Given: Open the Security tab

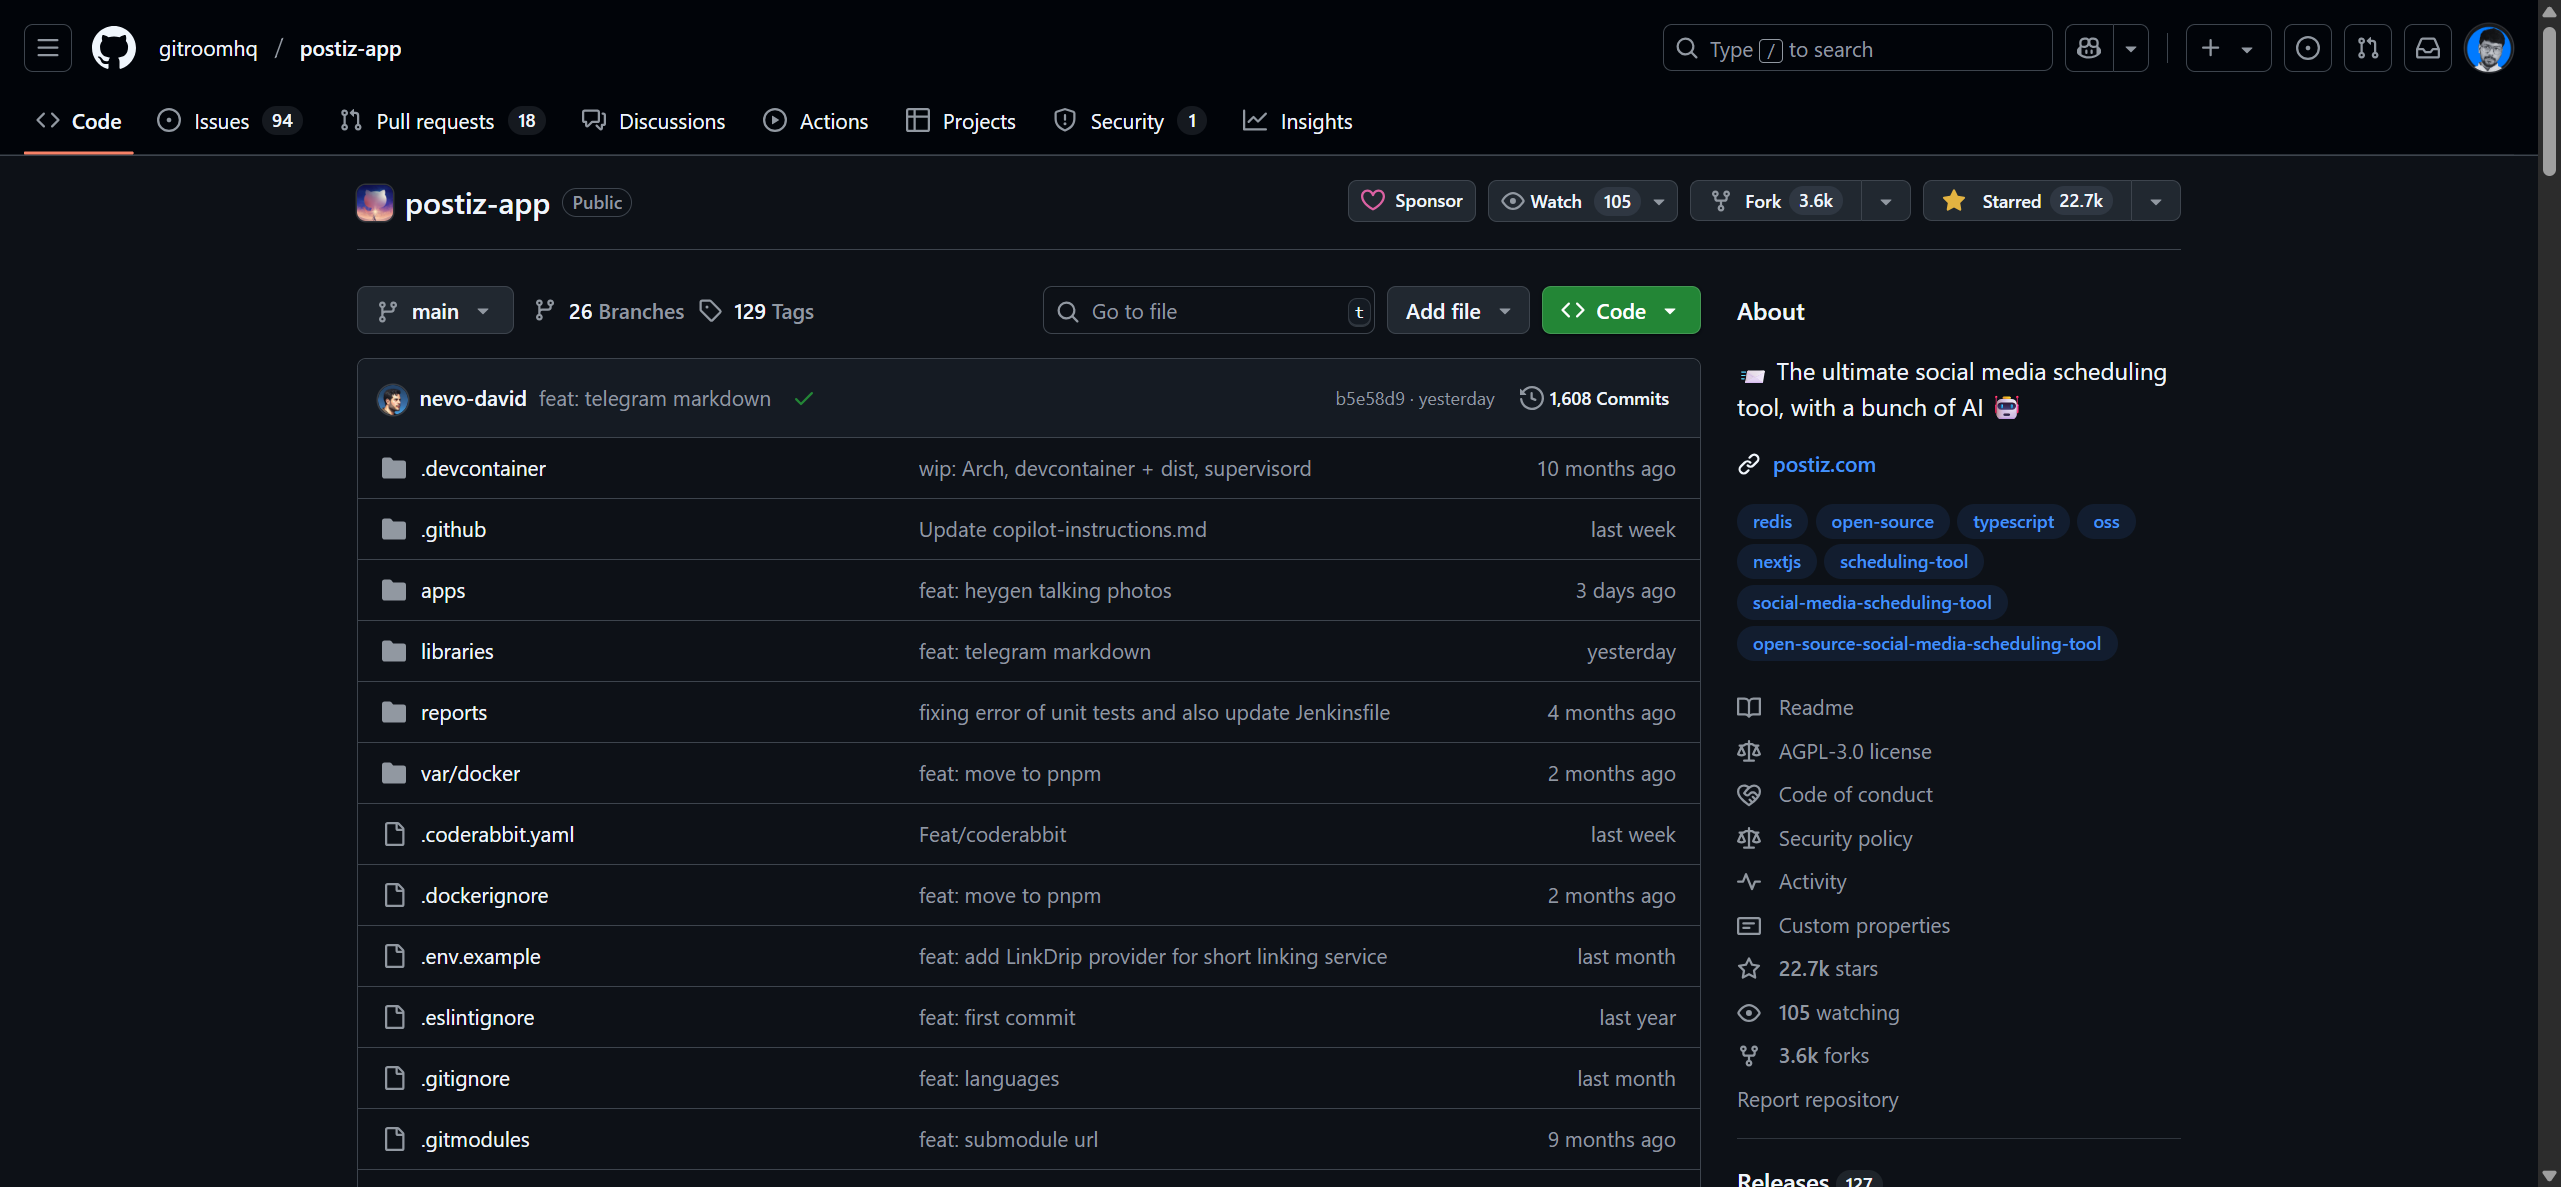Looking at the screenshot, I should click(x=1130, y=121).
